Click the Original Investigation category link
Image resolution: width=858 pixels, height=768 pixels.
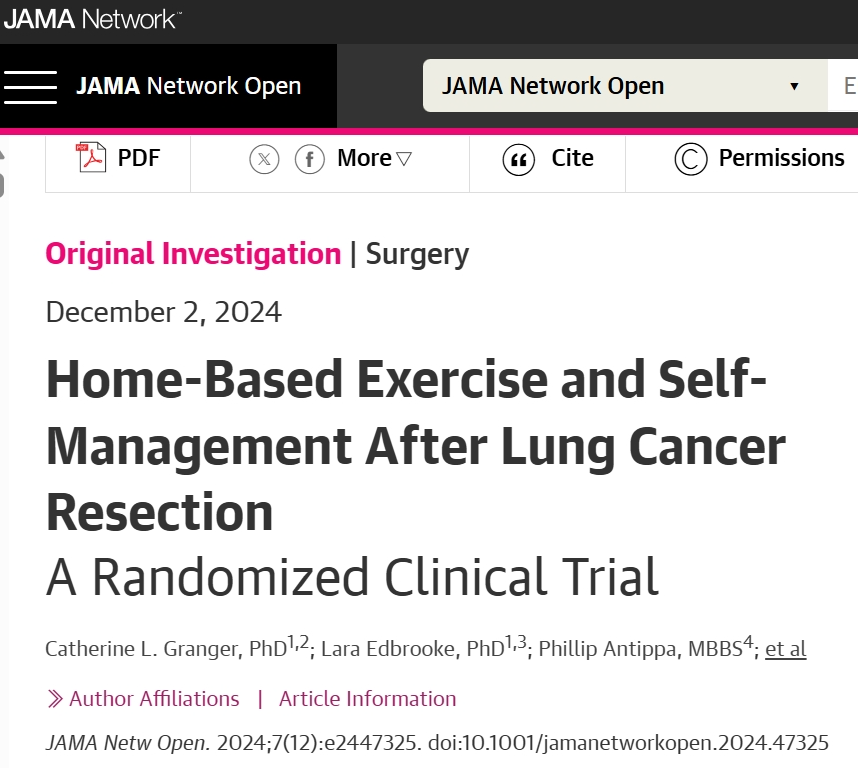193,254
